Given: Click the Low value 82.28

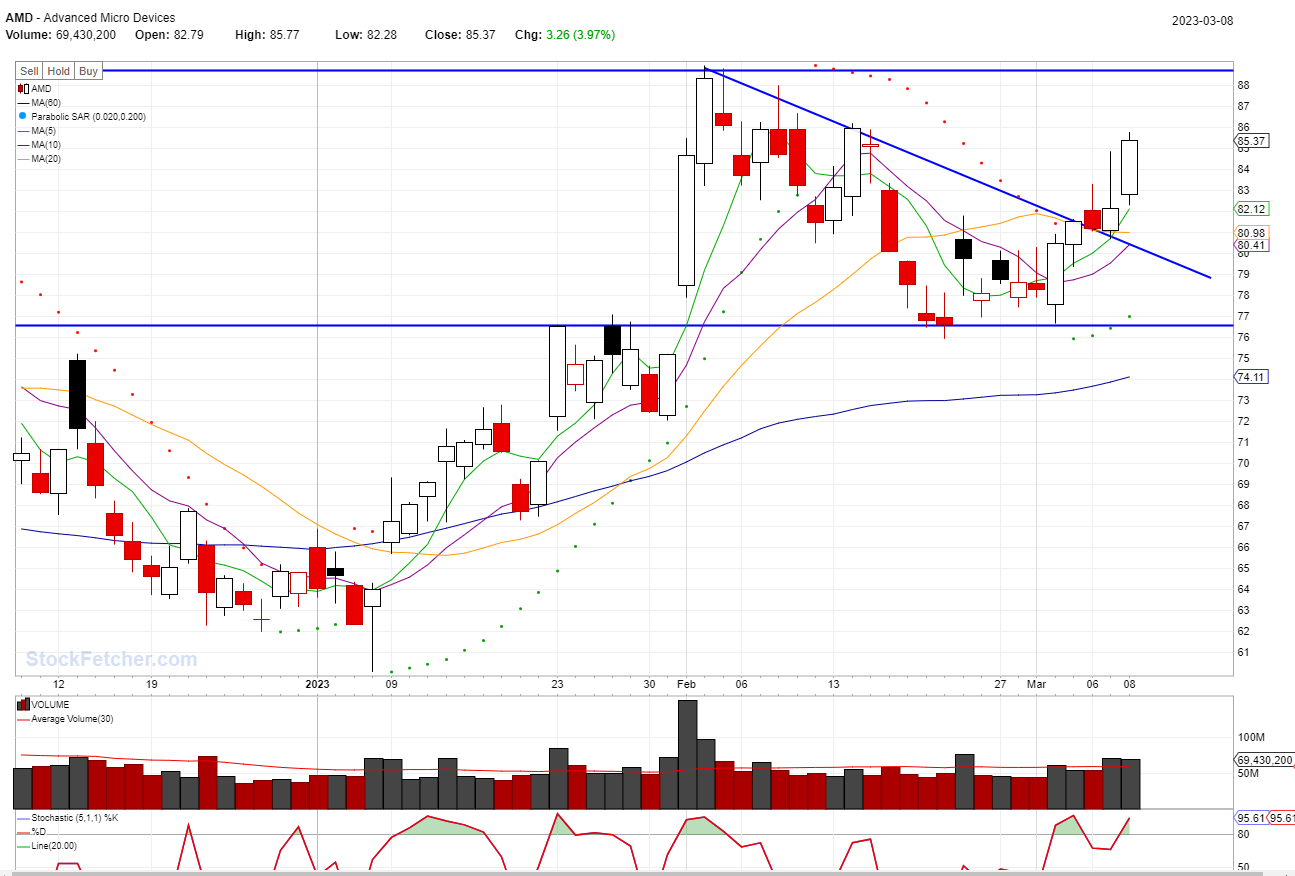Looking at the screenshot, I should pos(381,35).
